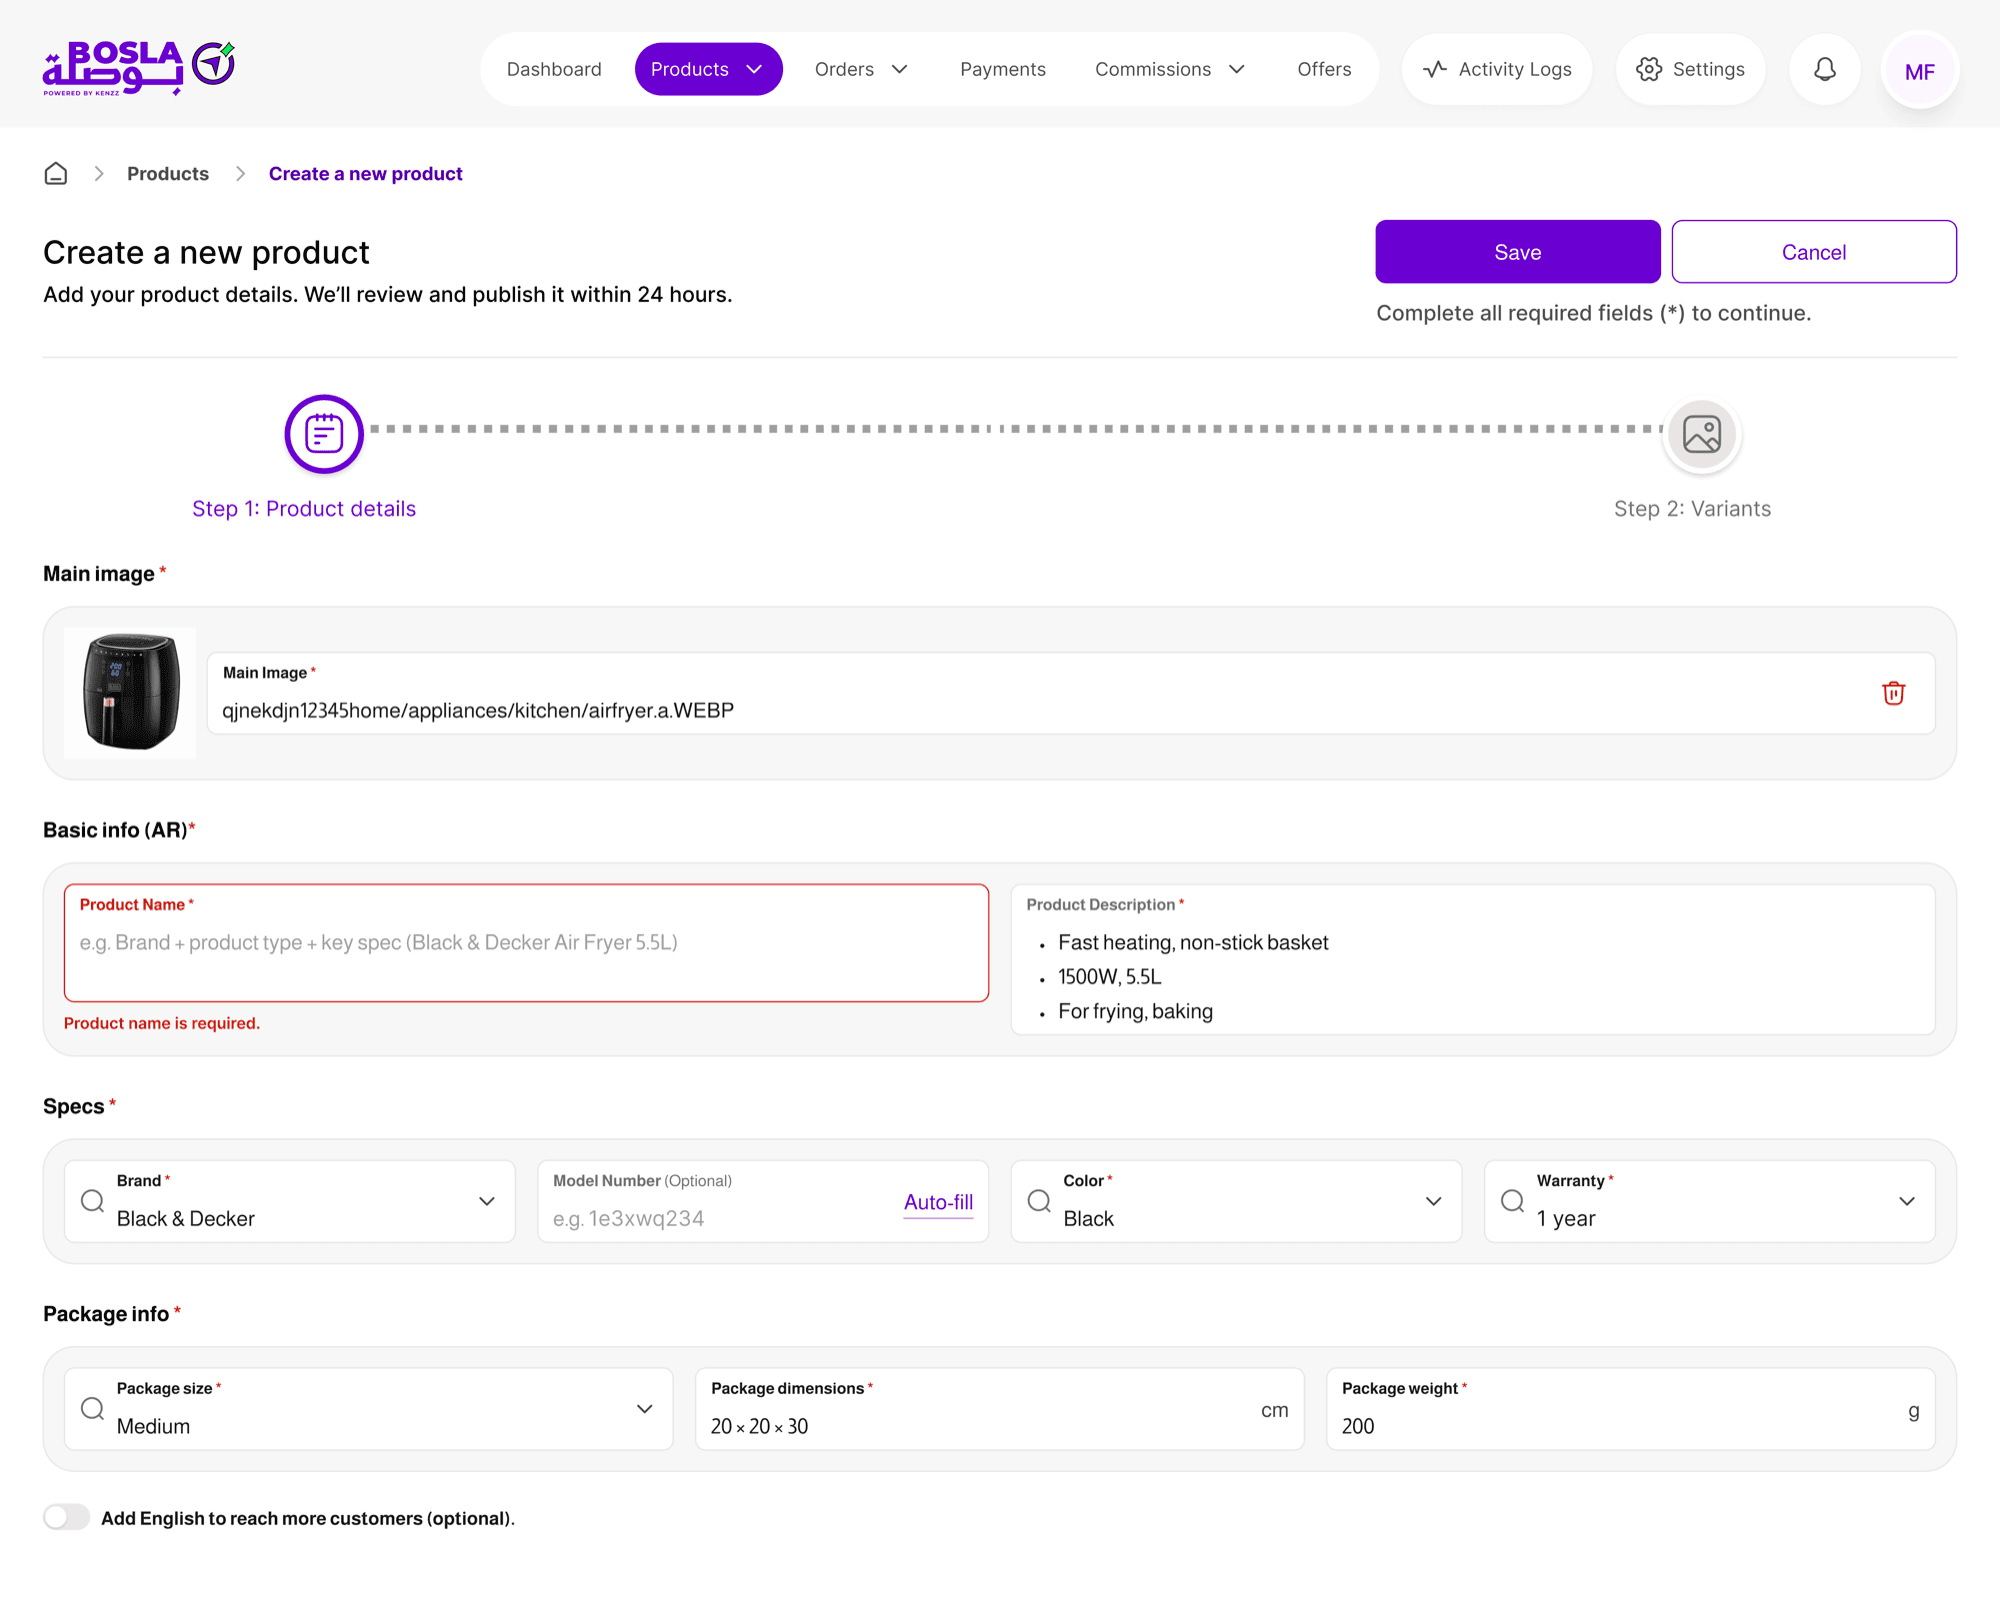Viewport: 2000px width, 1619px height.
Task: Click the search icon in Package size field
Action: coord(93,1409)
